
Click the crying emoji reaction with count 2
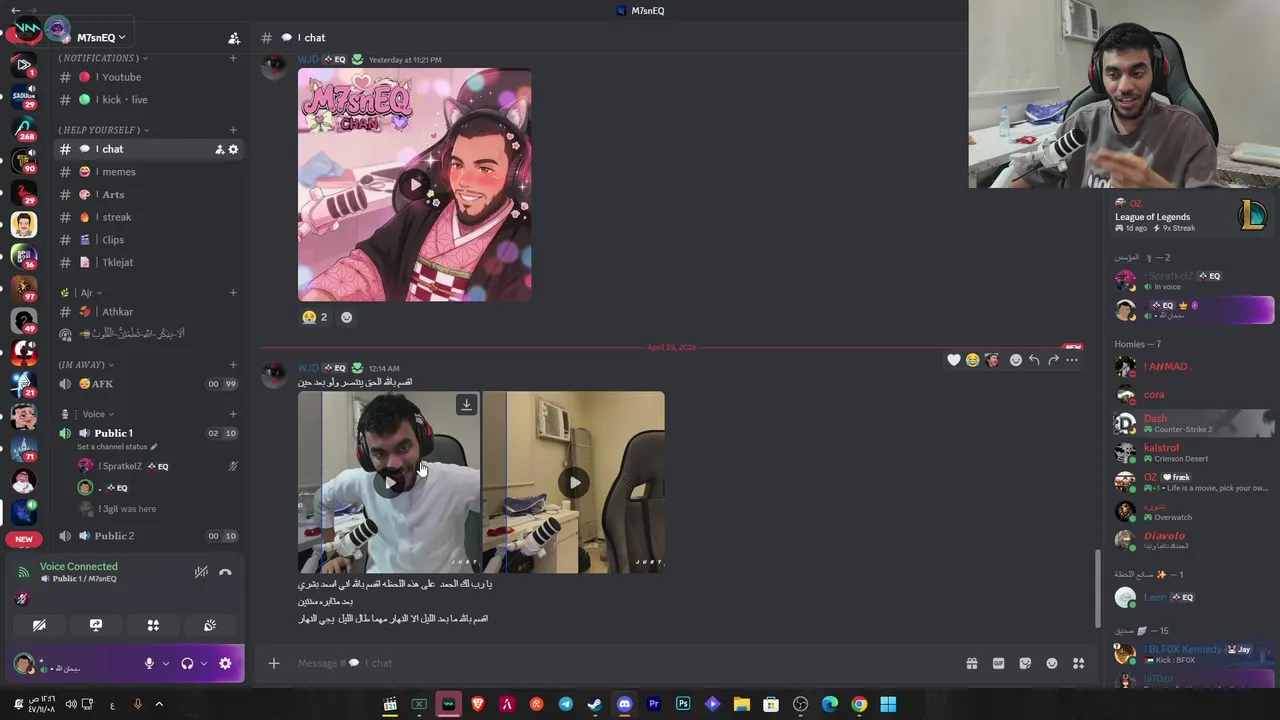point(315,317)
